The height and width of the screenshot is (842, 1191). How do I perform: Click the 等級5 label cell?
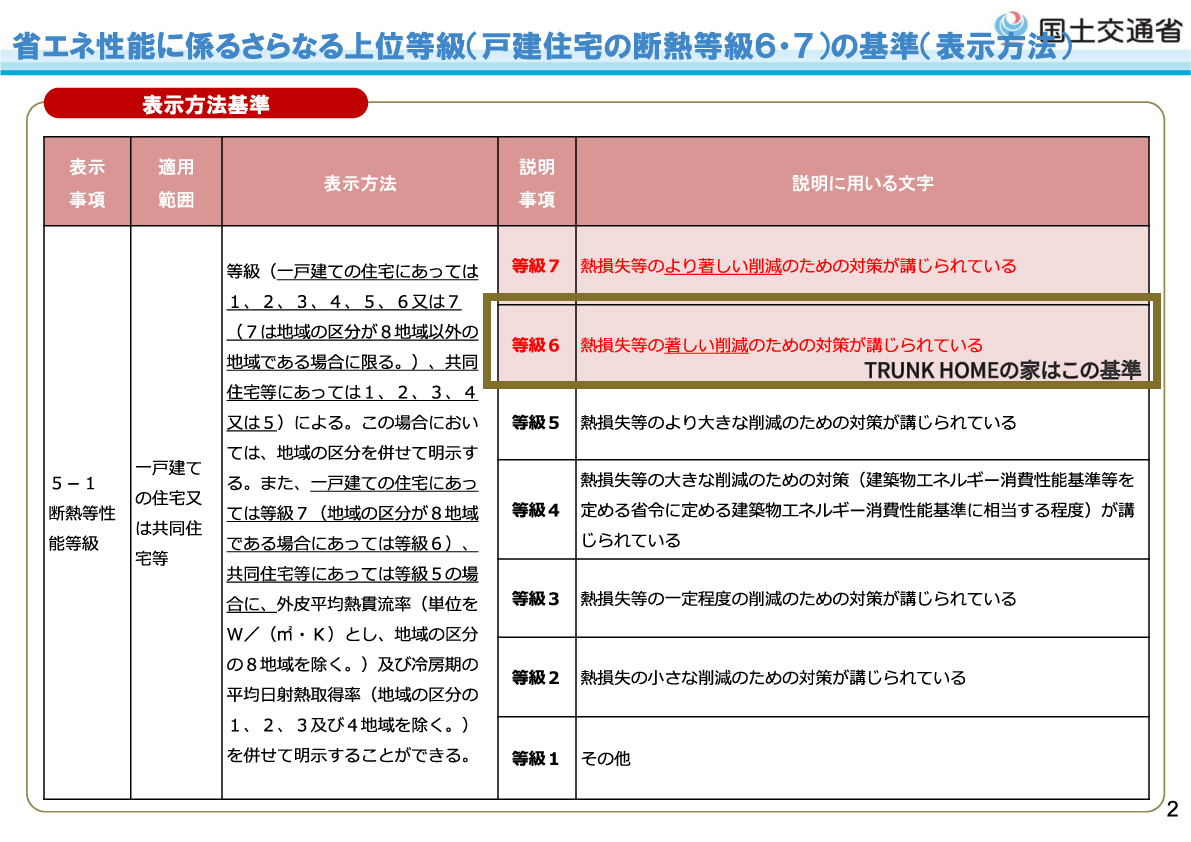537,422
